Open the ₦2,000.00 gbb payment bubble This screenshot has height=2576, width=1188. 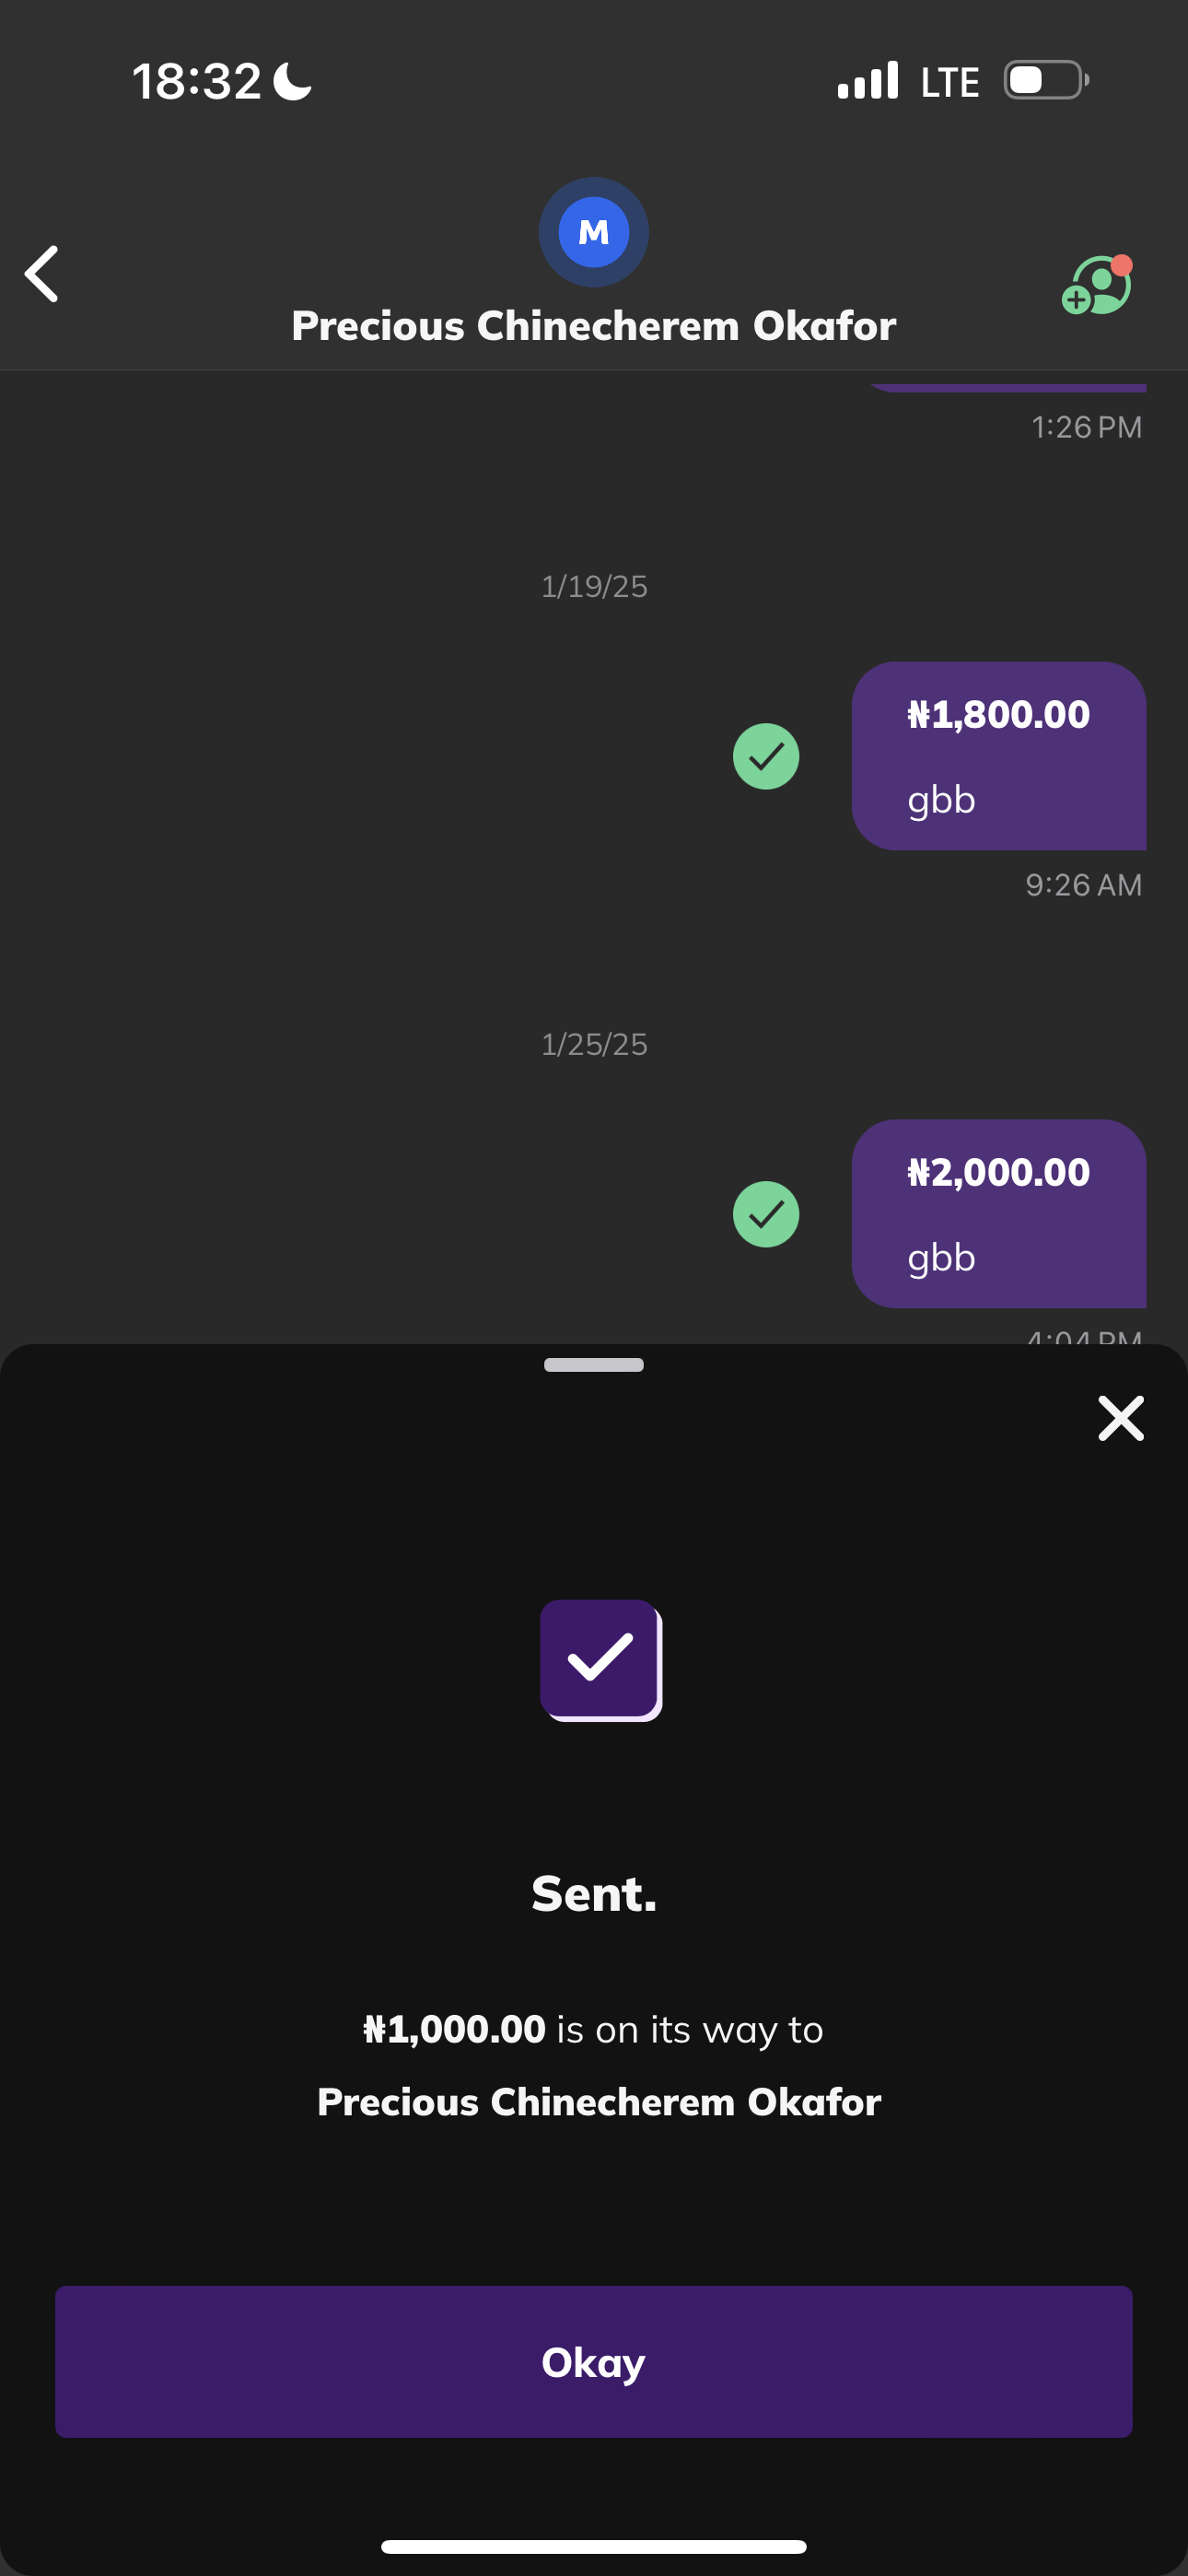[x=998, y=1214]
